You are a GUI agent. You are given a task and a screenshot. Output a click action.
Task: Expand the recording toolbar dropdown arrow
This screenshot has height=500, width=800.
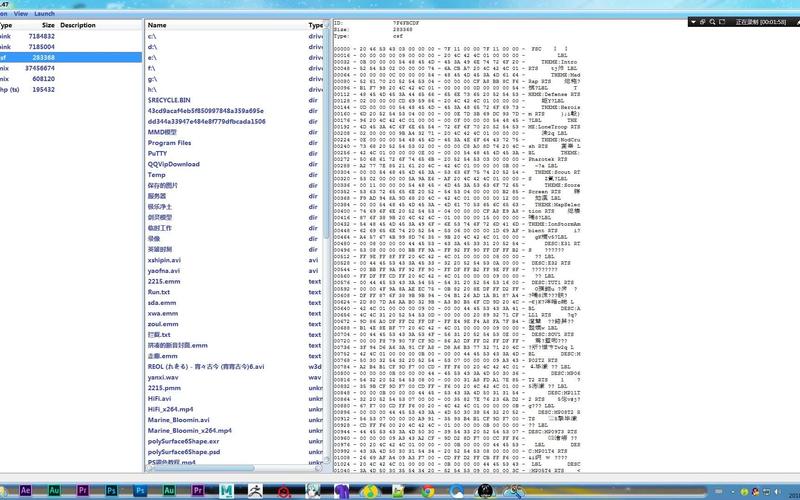pos(693,22)
